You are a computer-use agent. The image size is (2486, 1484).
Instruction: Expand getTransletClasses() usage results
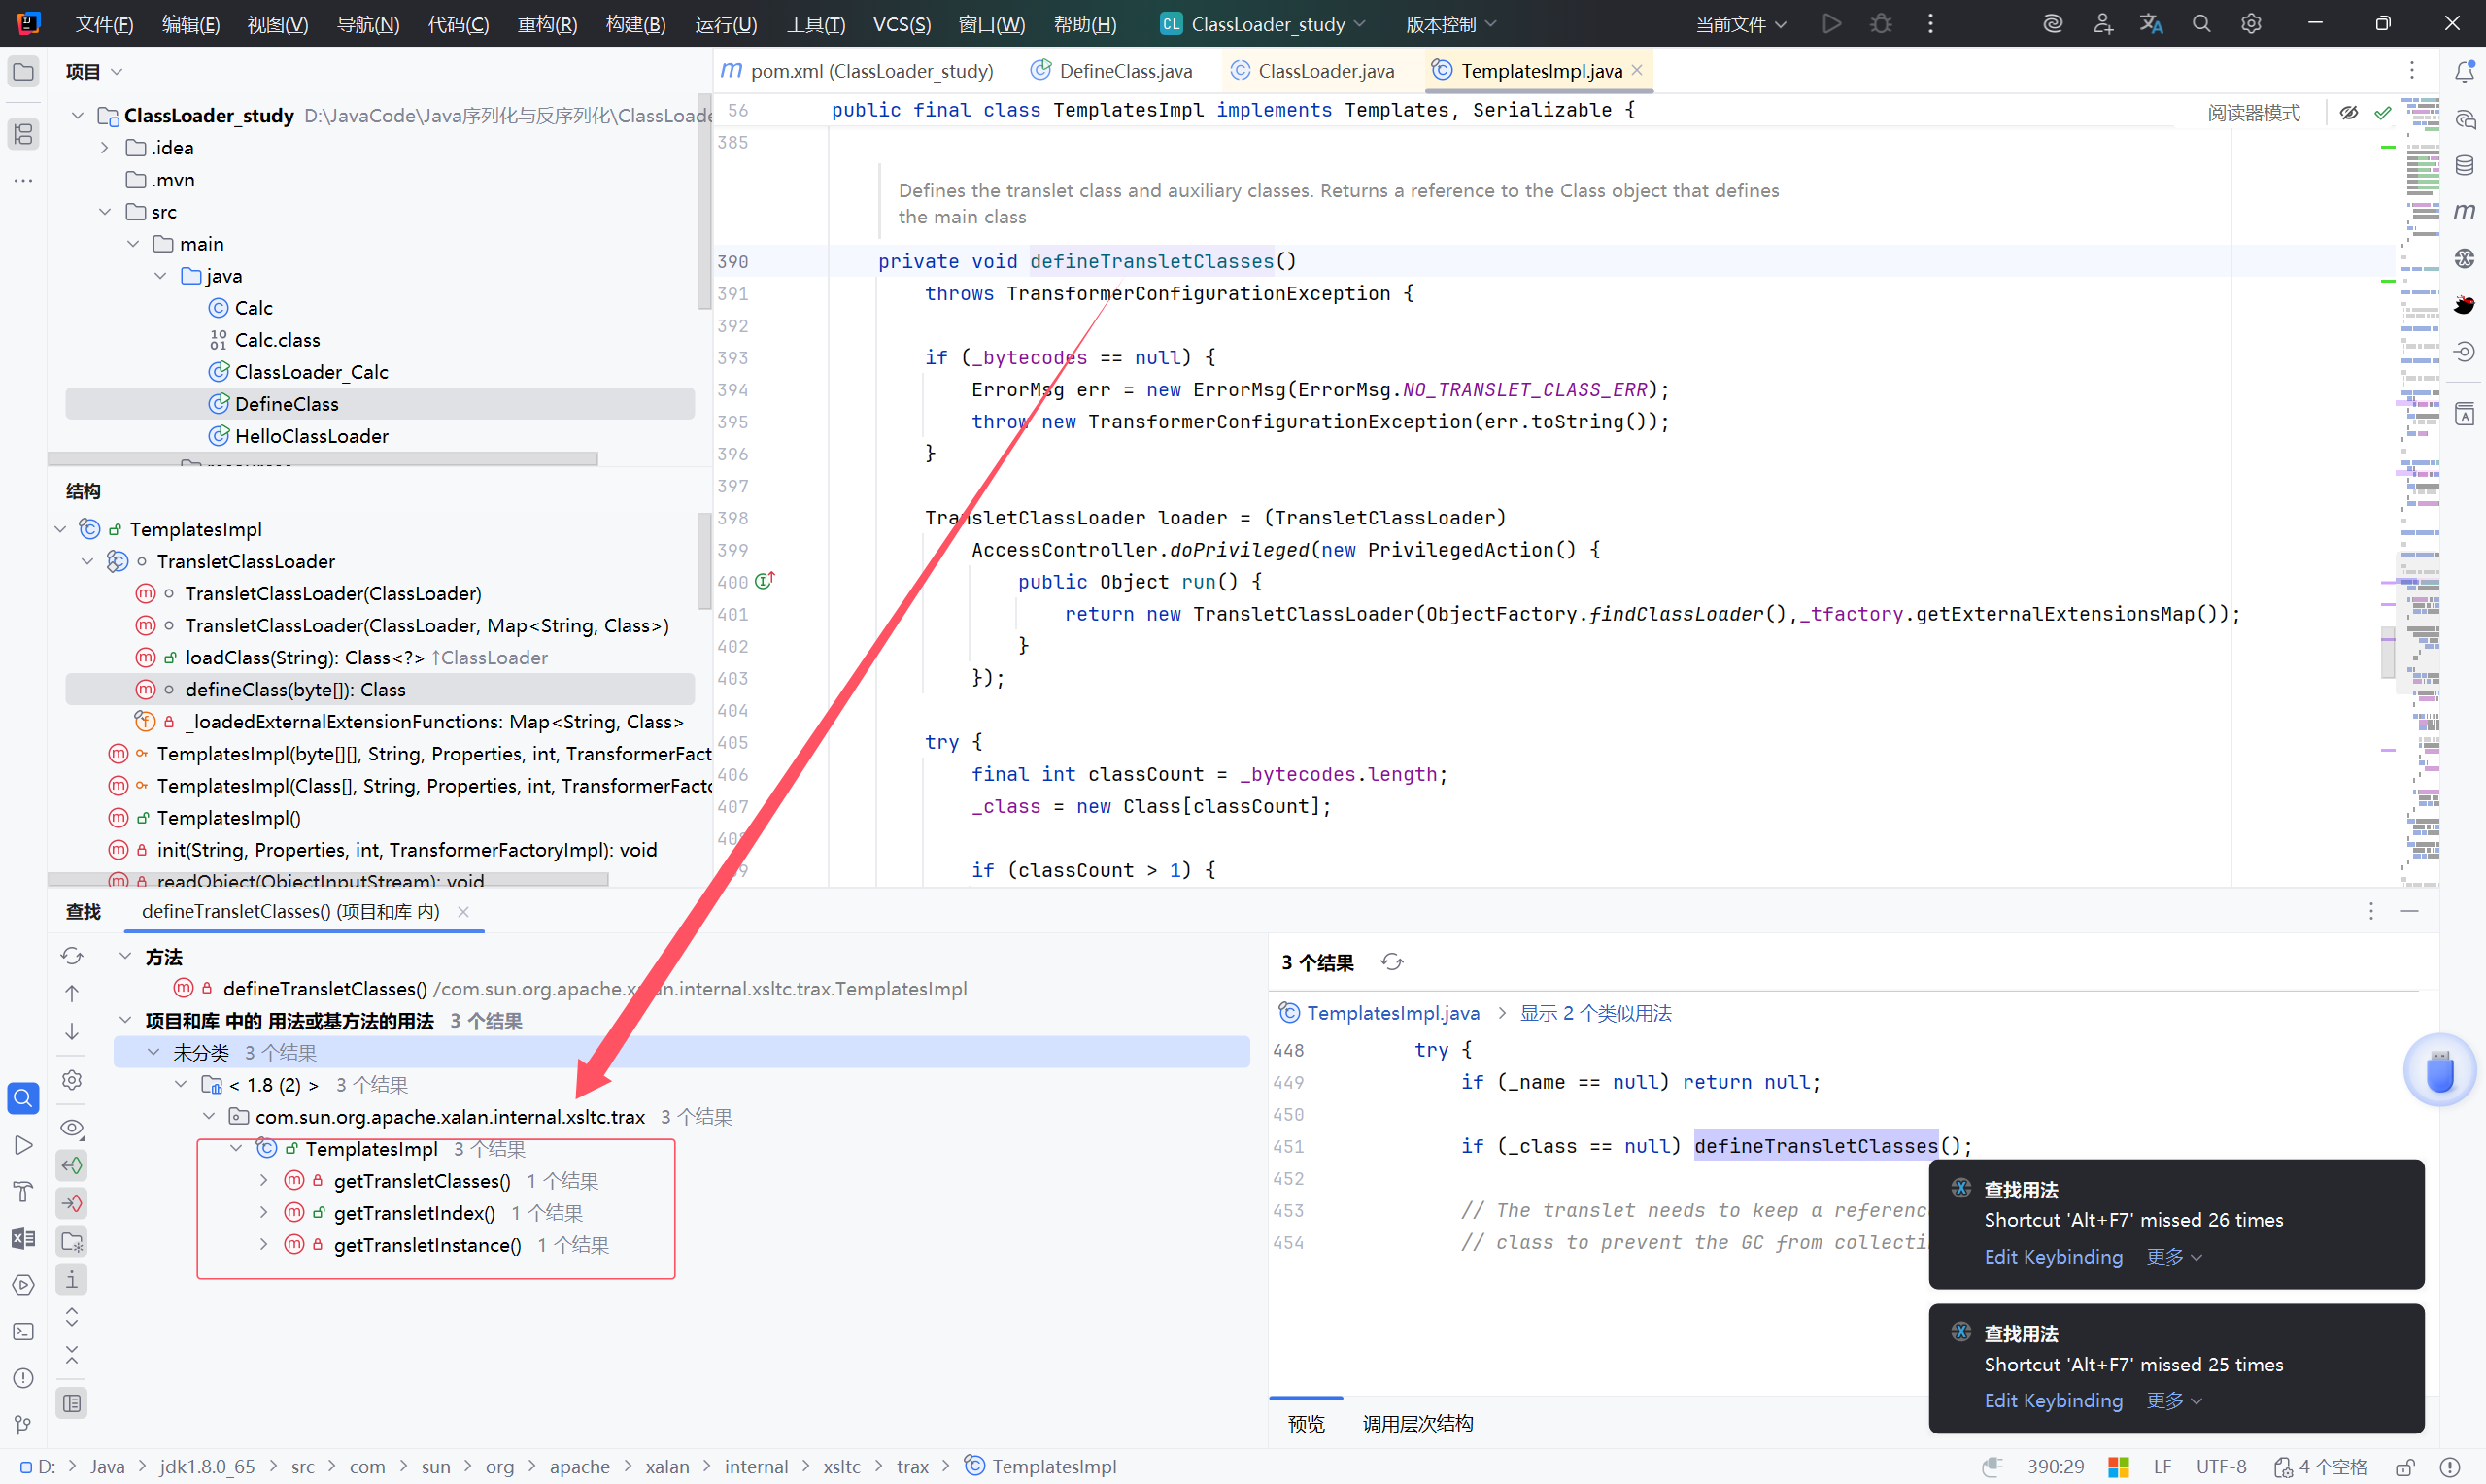(264, 1181)
